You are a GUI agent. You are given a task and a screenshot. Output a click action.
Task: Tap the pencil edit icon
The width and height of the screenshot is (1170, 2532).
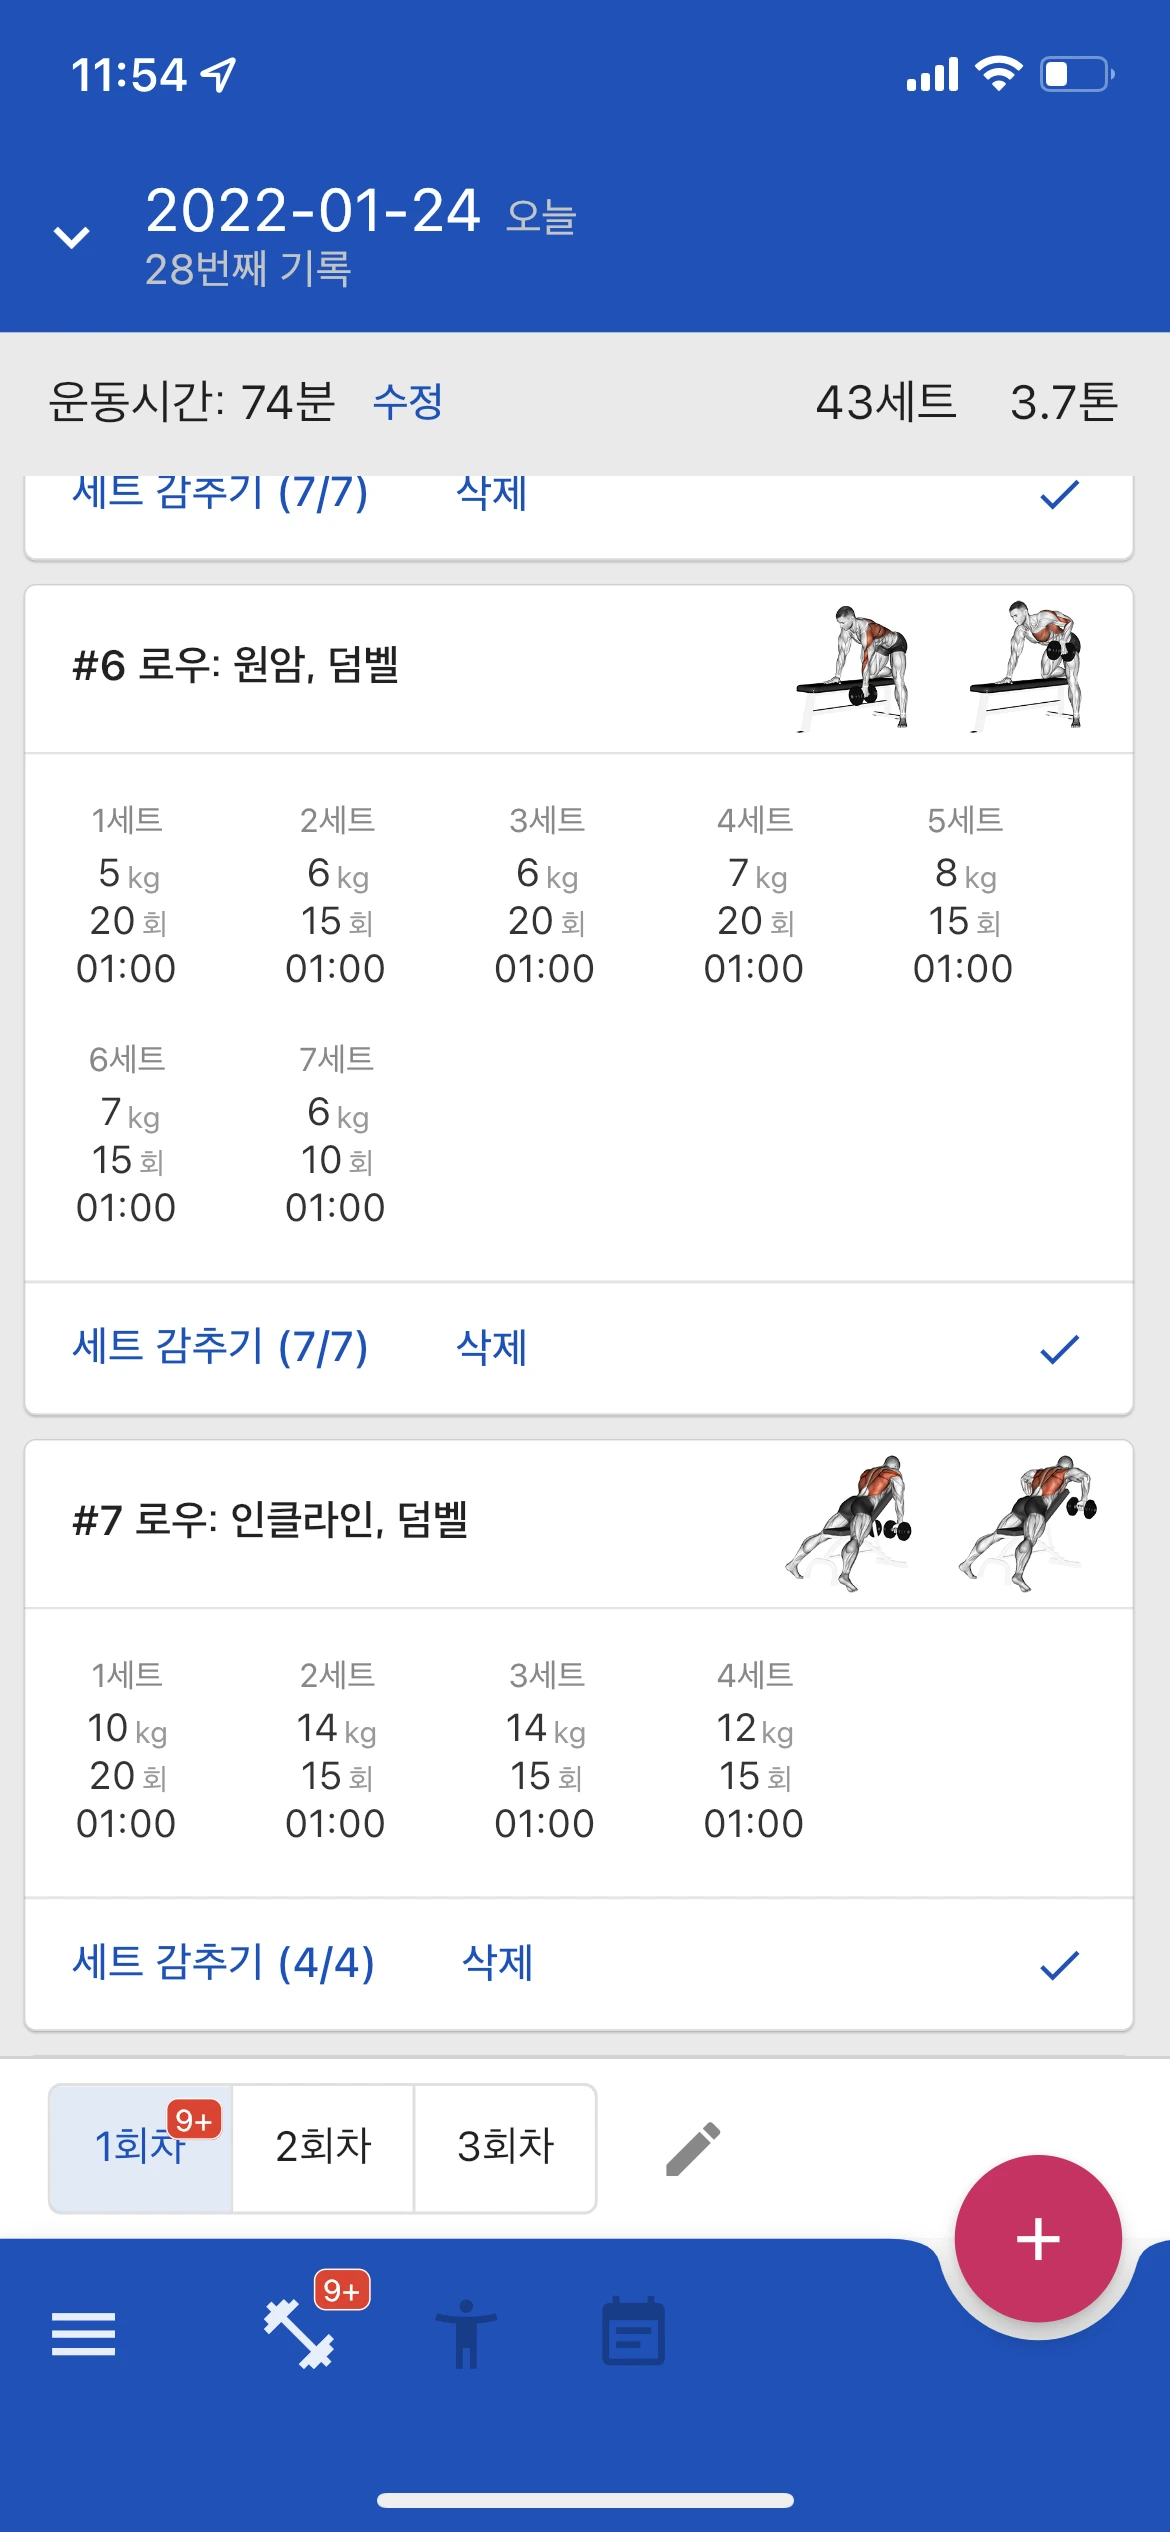click(x=693, y=2148)
